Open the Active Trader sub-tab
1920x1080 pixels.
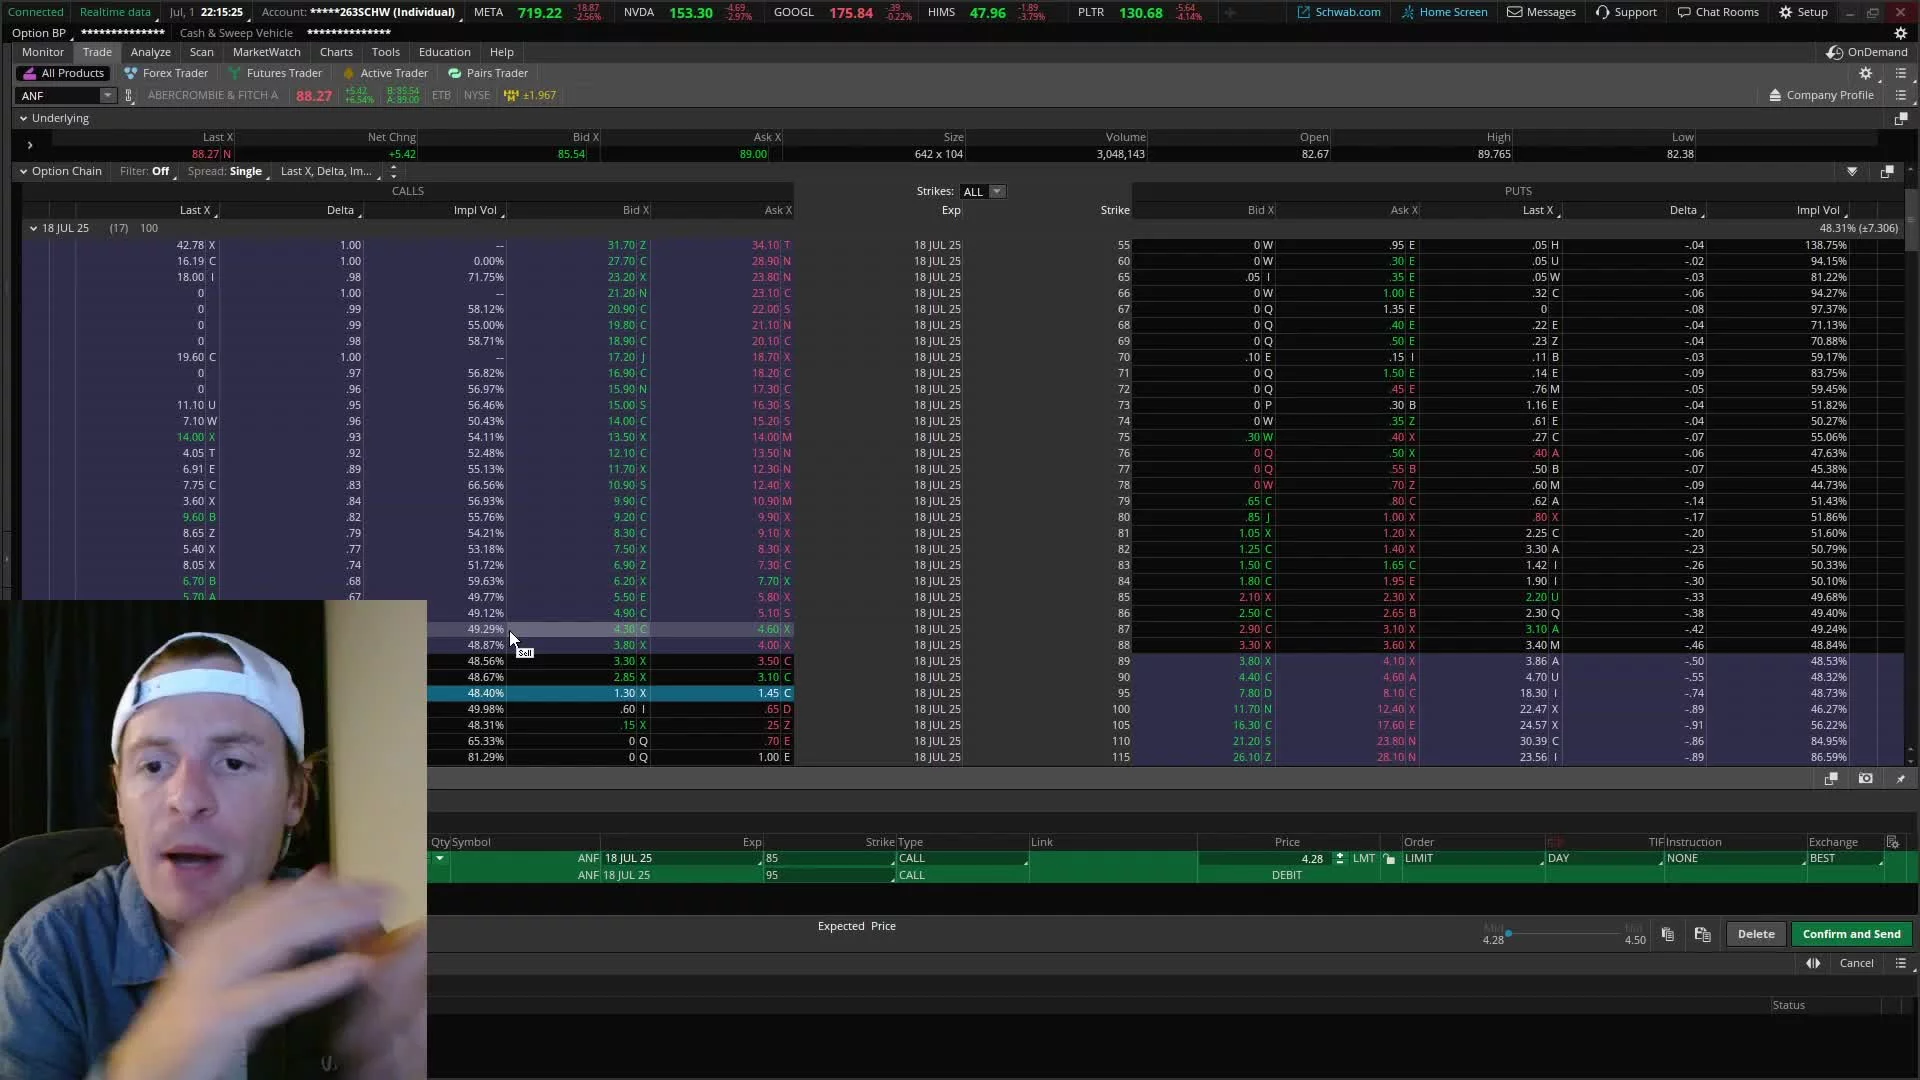(385, 73)
